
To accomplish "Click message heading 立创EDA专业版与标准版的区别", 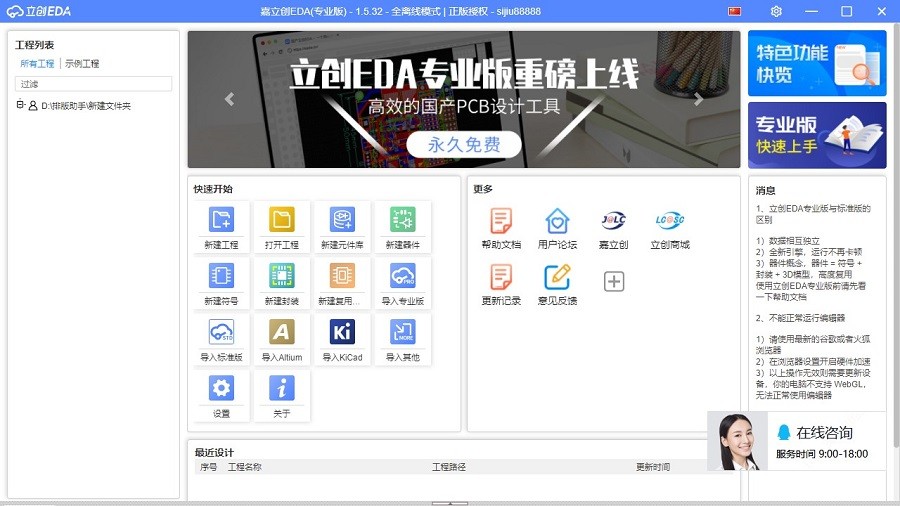I will pos(813,214).
